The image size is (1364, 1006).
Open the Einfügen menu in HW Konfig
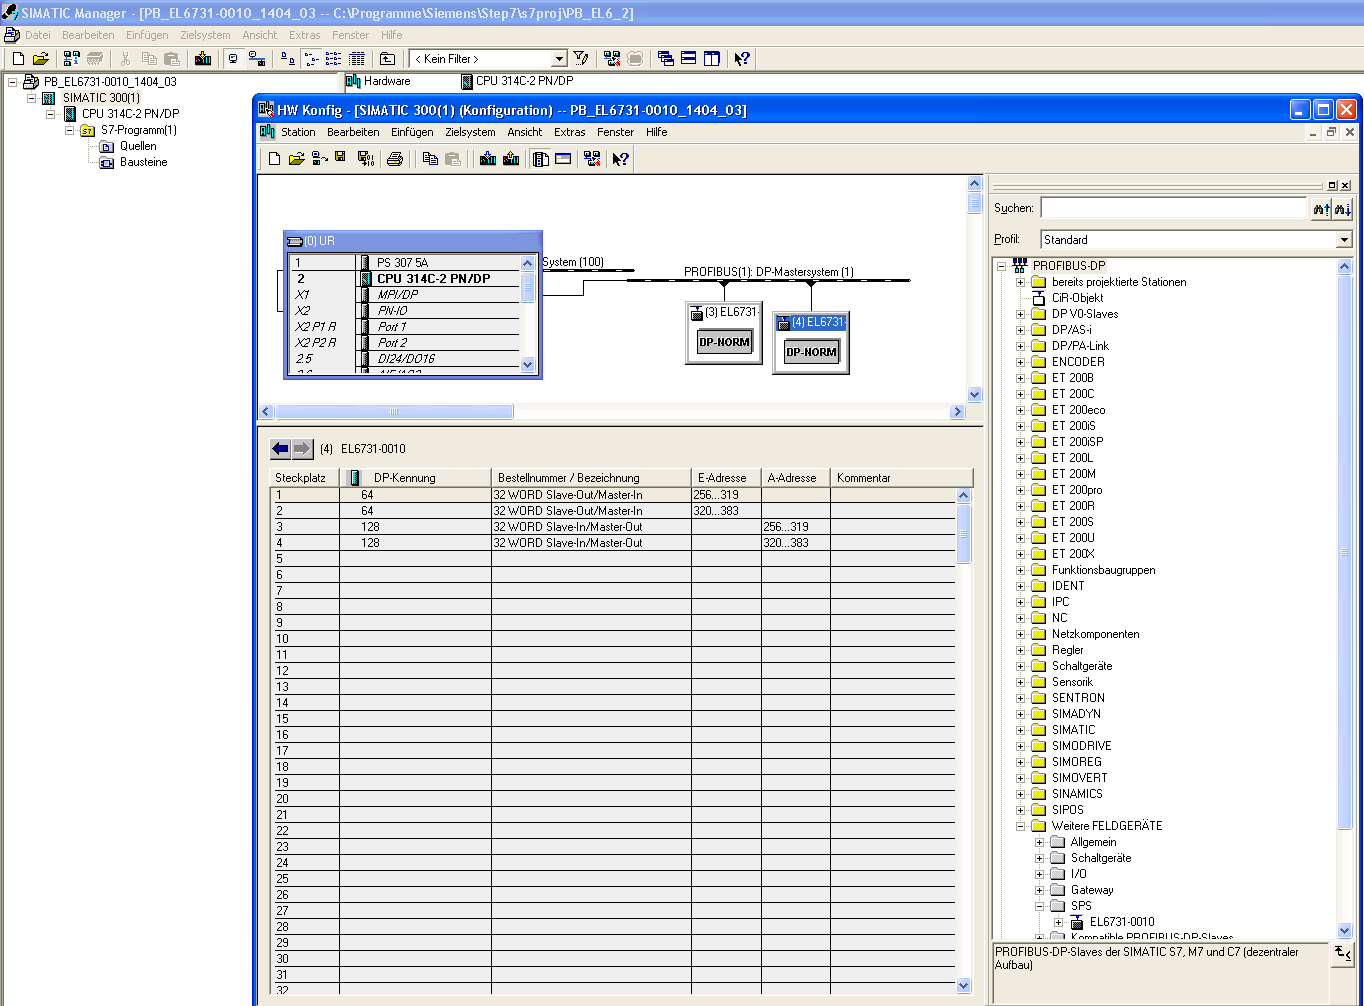pyautogui.click(x=412, y=132)
